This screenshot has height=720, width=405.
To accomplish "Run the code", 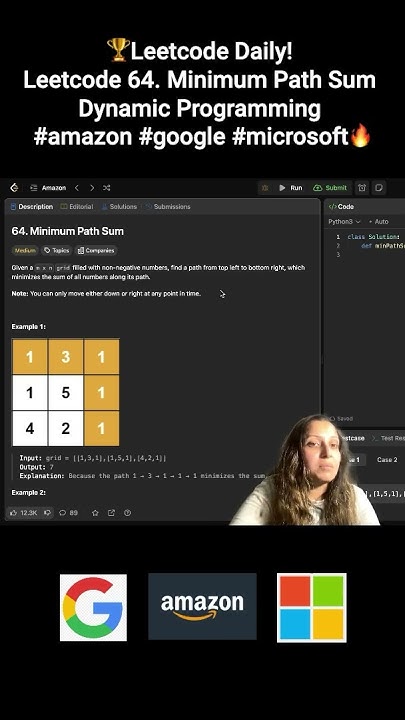I will click(291, 188).
